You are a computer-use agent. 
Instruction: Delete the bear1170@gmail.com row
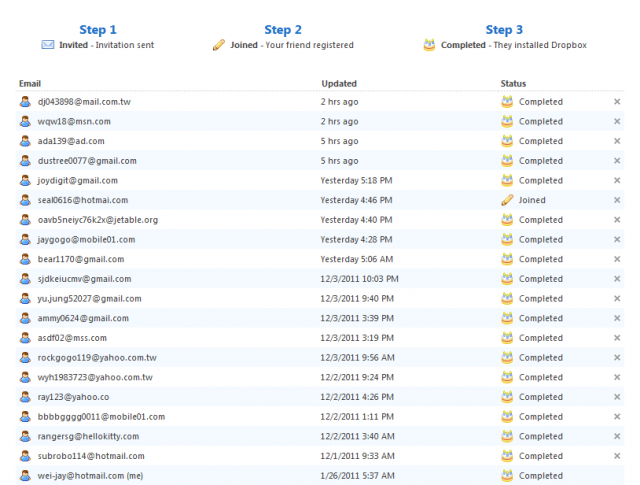coord(617,259)
